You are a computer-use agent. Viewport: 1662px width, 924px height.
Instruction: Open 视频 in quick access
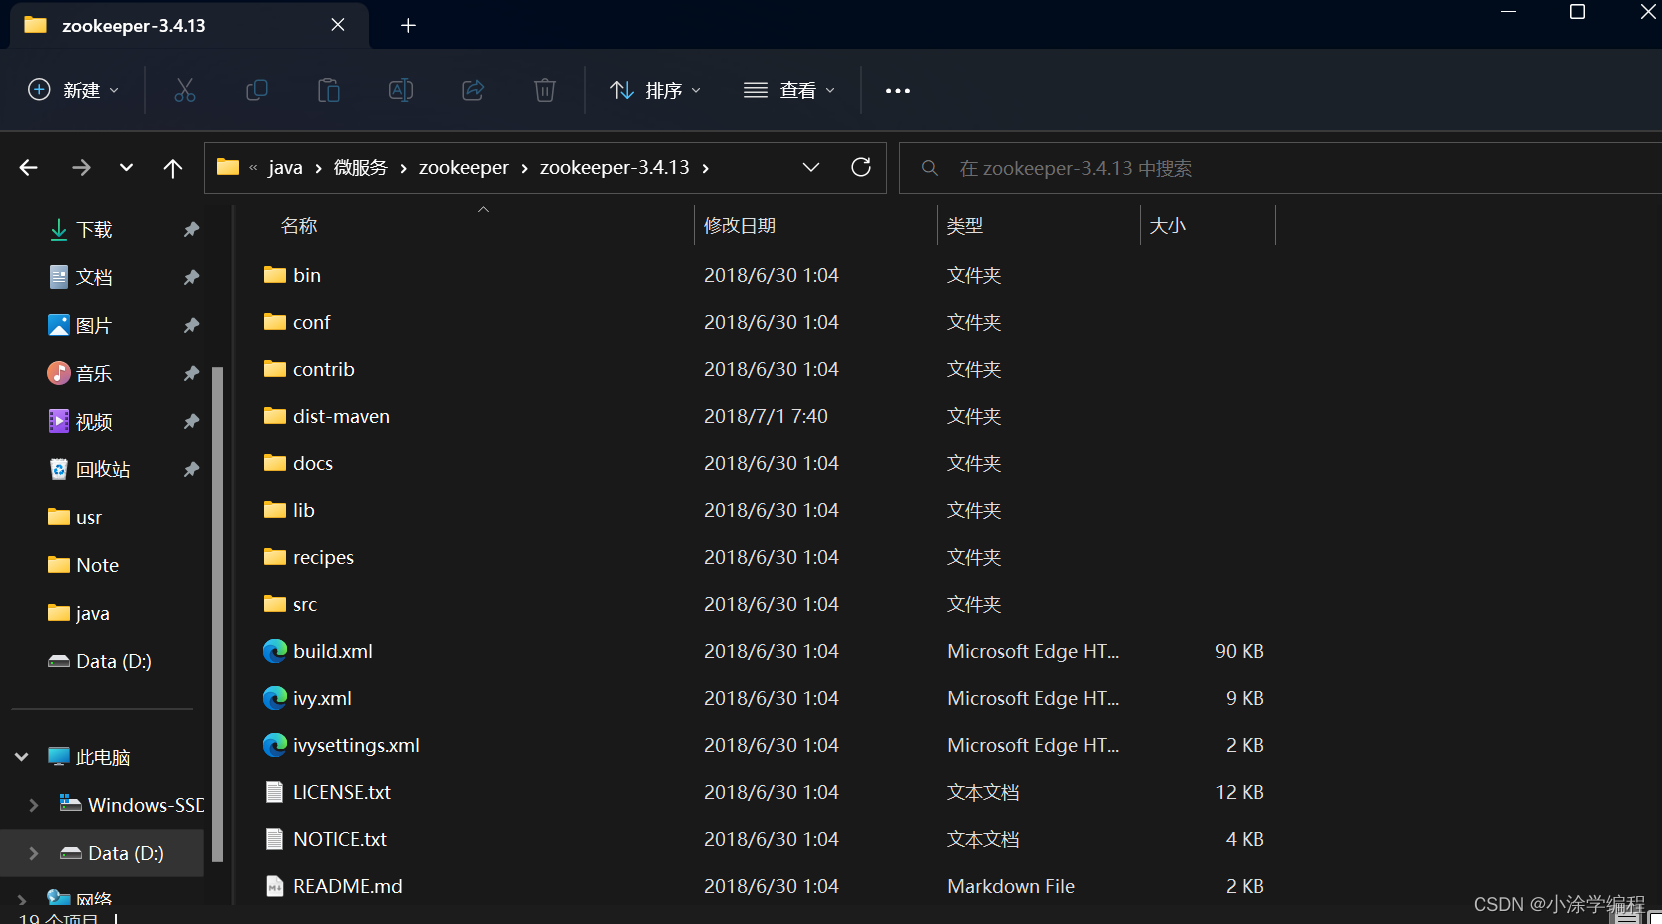point(95,422)
